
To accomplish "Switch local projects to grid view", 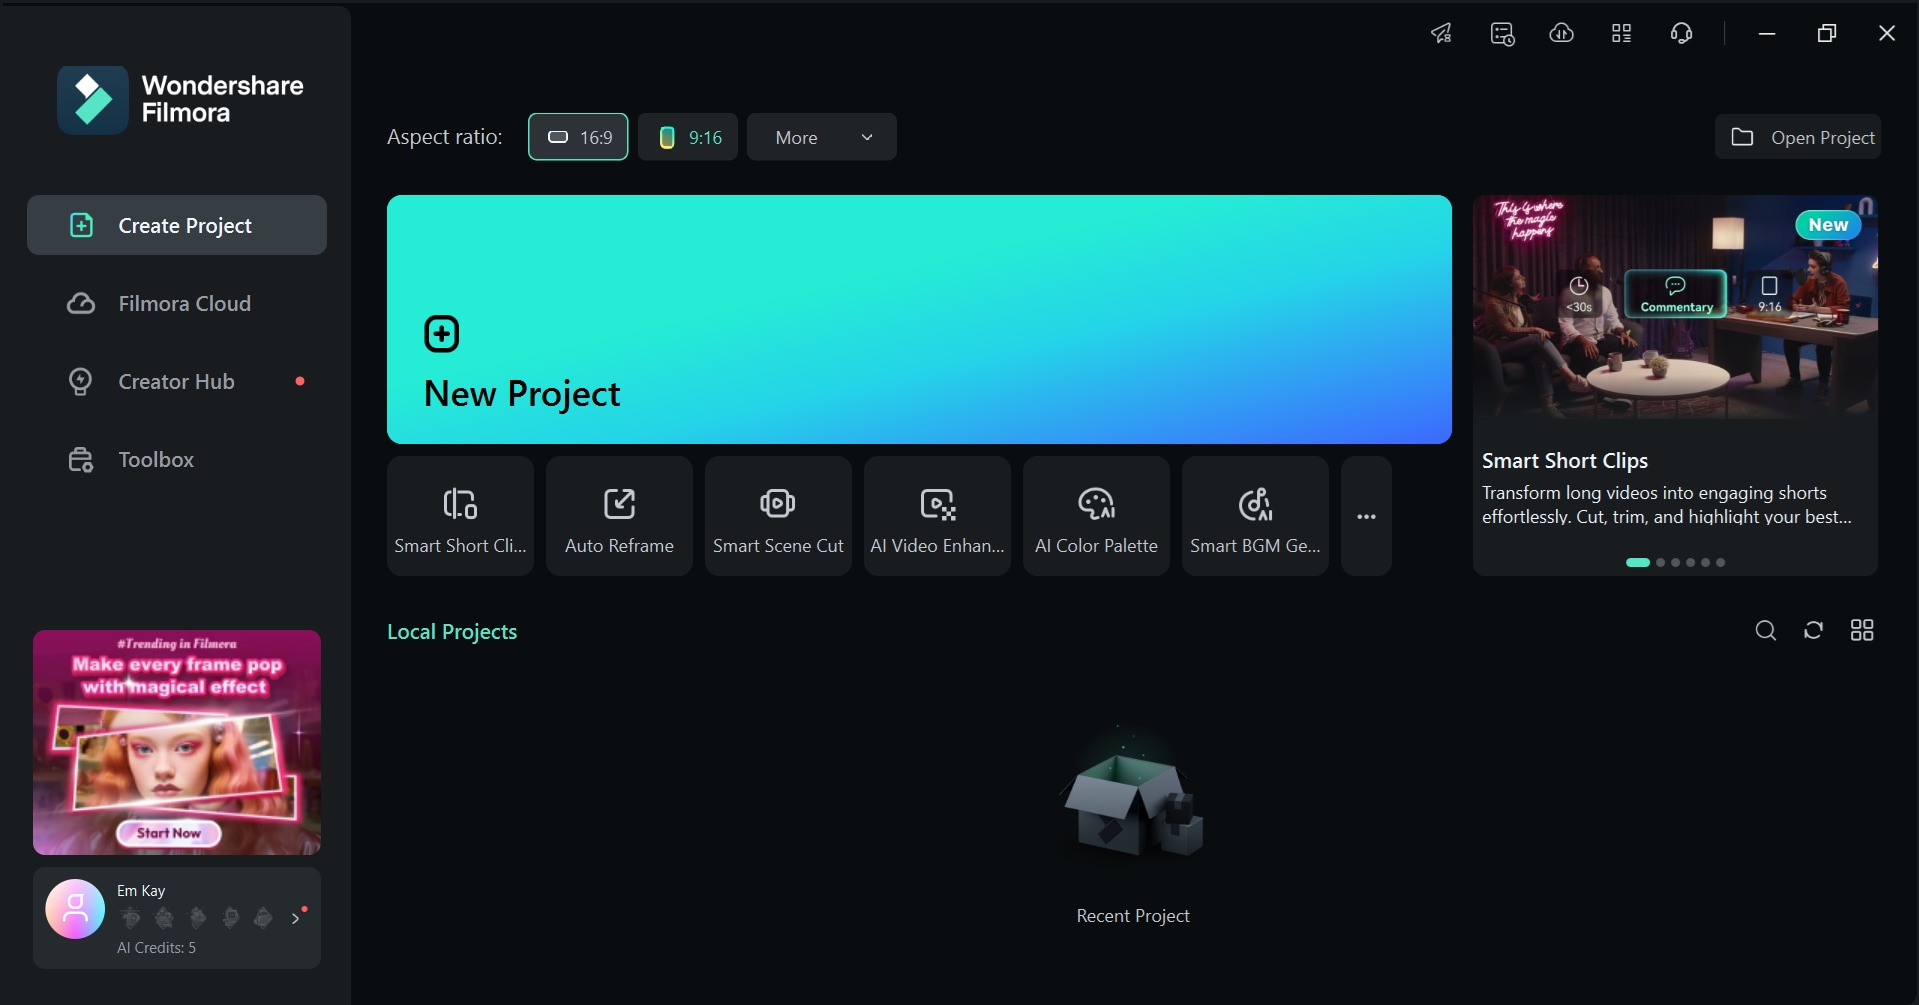I will (1862, 631).
